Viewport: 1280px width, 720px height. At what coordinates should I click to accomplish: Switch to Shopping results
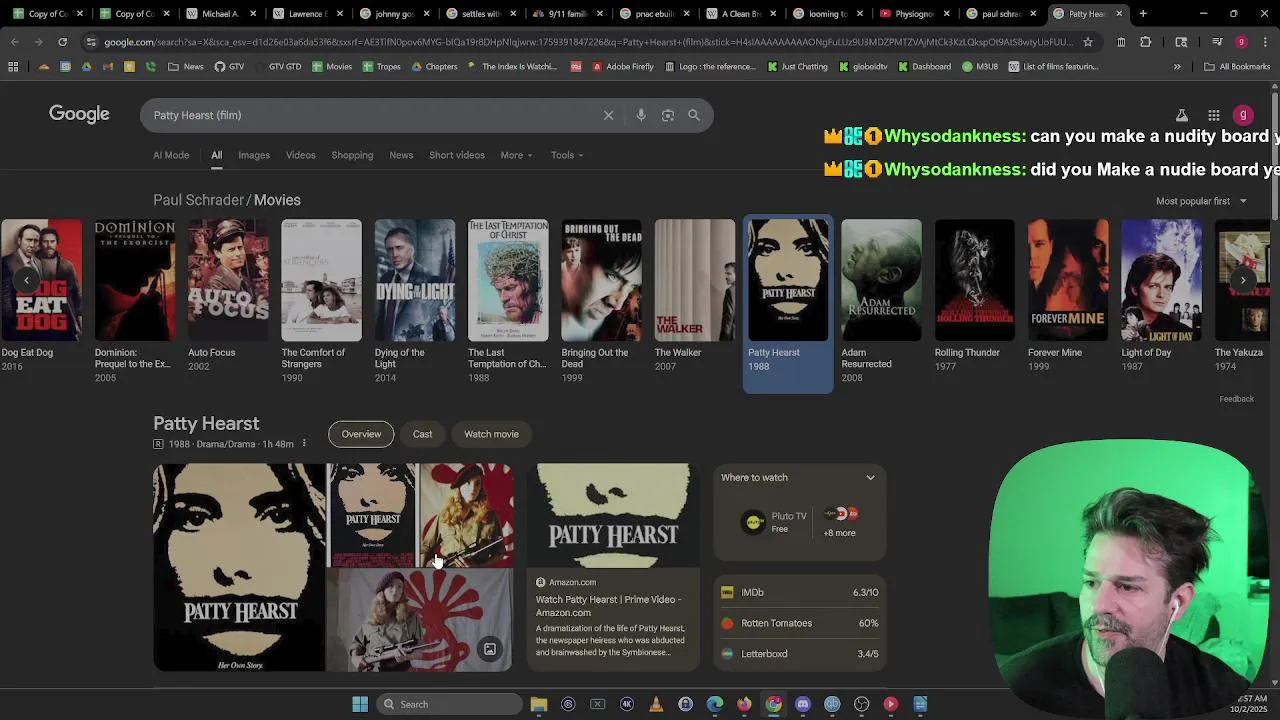point(352,155)
